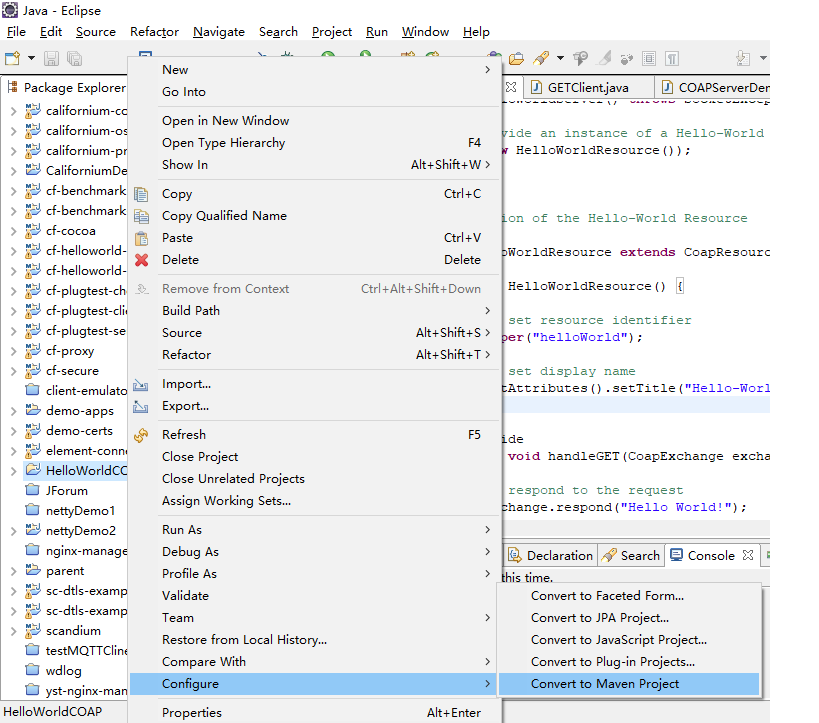Select Convert to Plug-in Projects...
The height and width of the screenshot is (723, 819).
[629, 662]
